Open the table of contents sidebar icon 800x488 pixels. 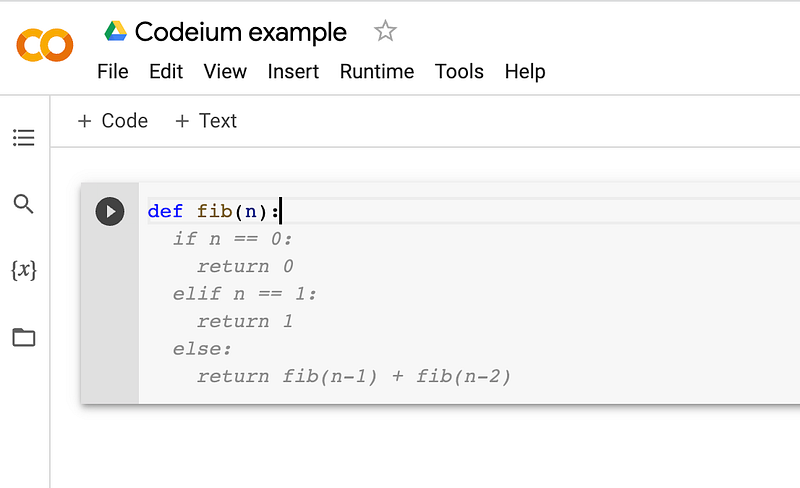(x=23, y=137)
